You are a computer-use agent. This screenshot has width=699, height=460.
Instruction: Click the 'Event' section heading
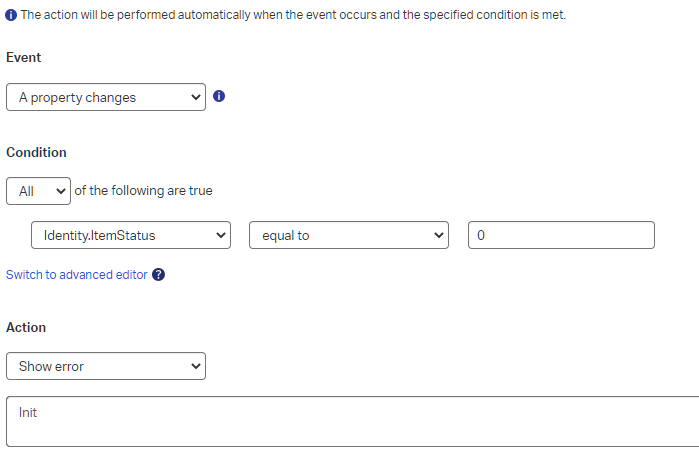(24, 58)
